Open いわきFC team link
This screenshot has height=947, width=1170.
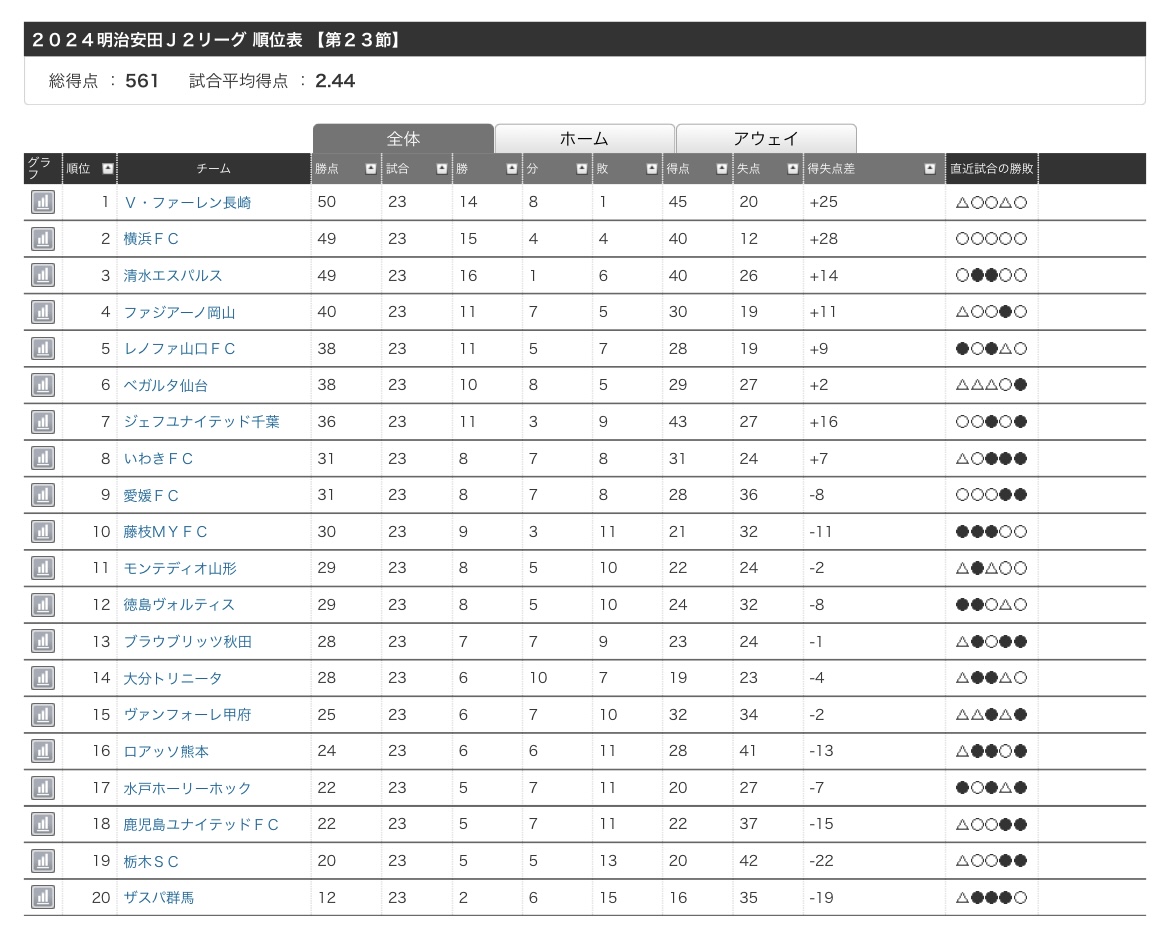point(158,458)
